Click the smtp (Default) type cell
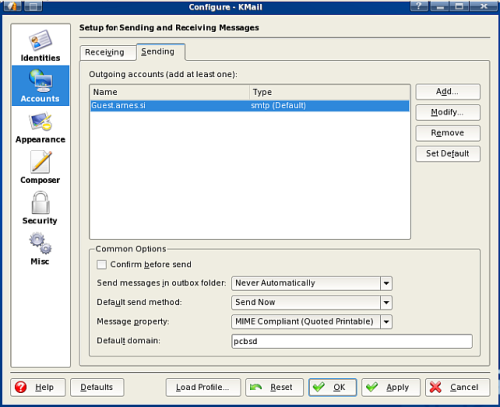Image resolution: width=500 pixels, height=407 pixels. pos(278,106)
